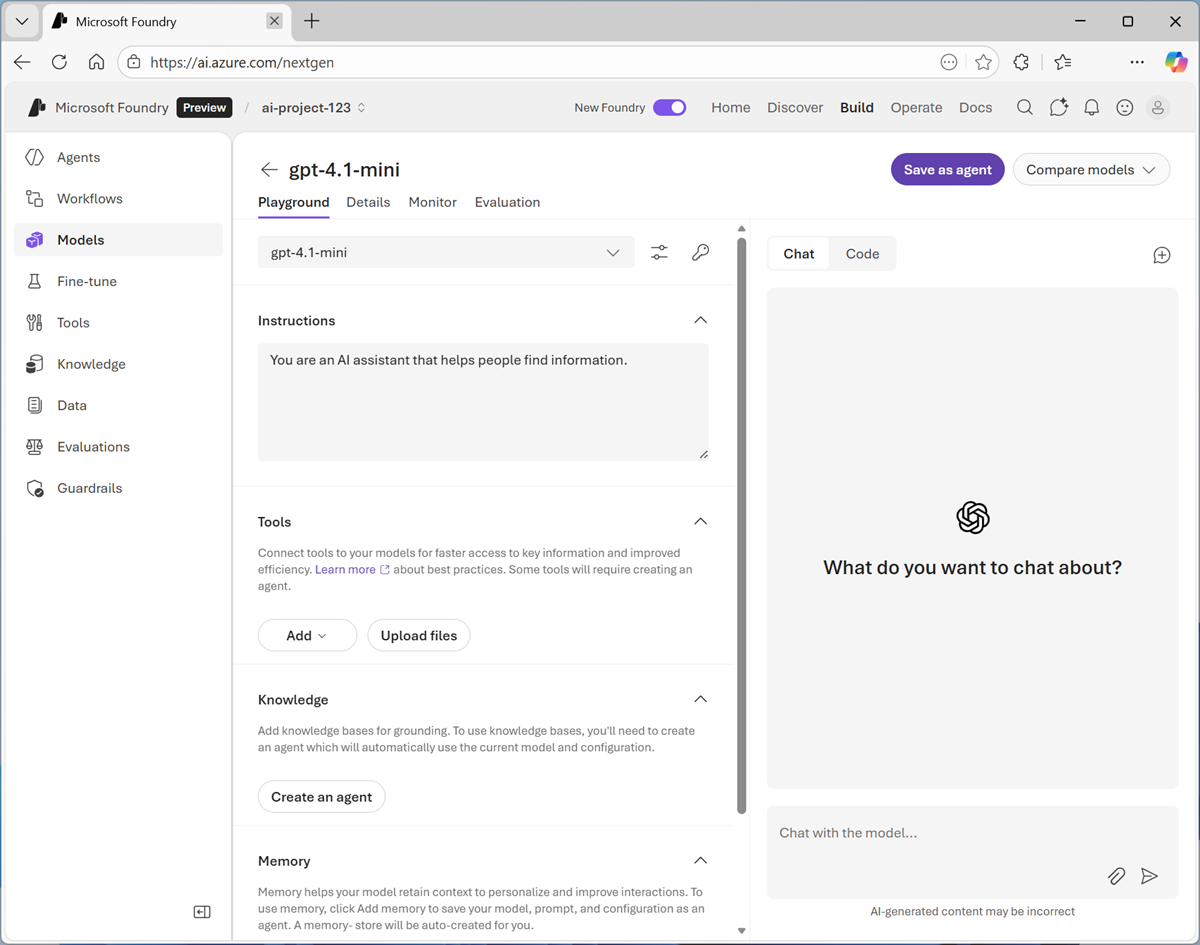Collapse the Instructions section
The width and height of the screenshot is (1200, 945).
click(700, 321)
